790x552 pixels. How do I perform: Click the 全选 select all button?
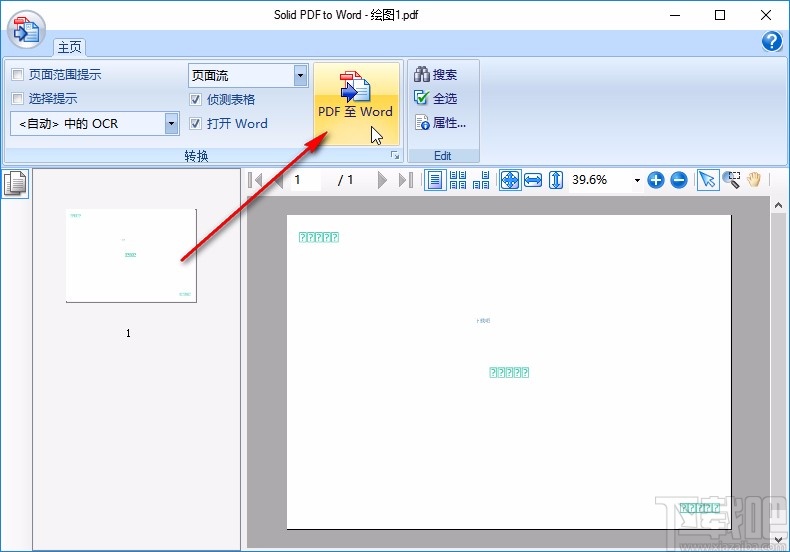point(435,98)
